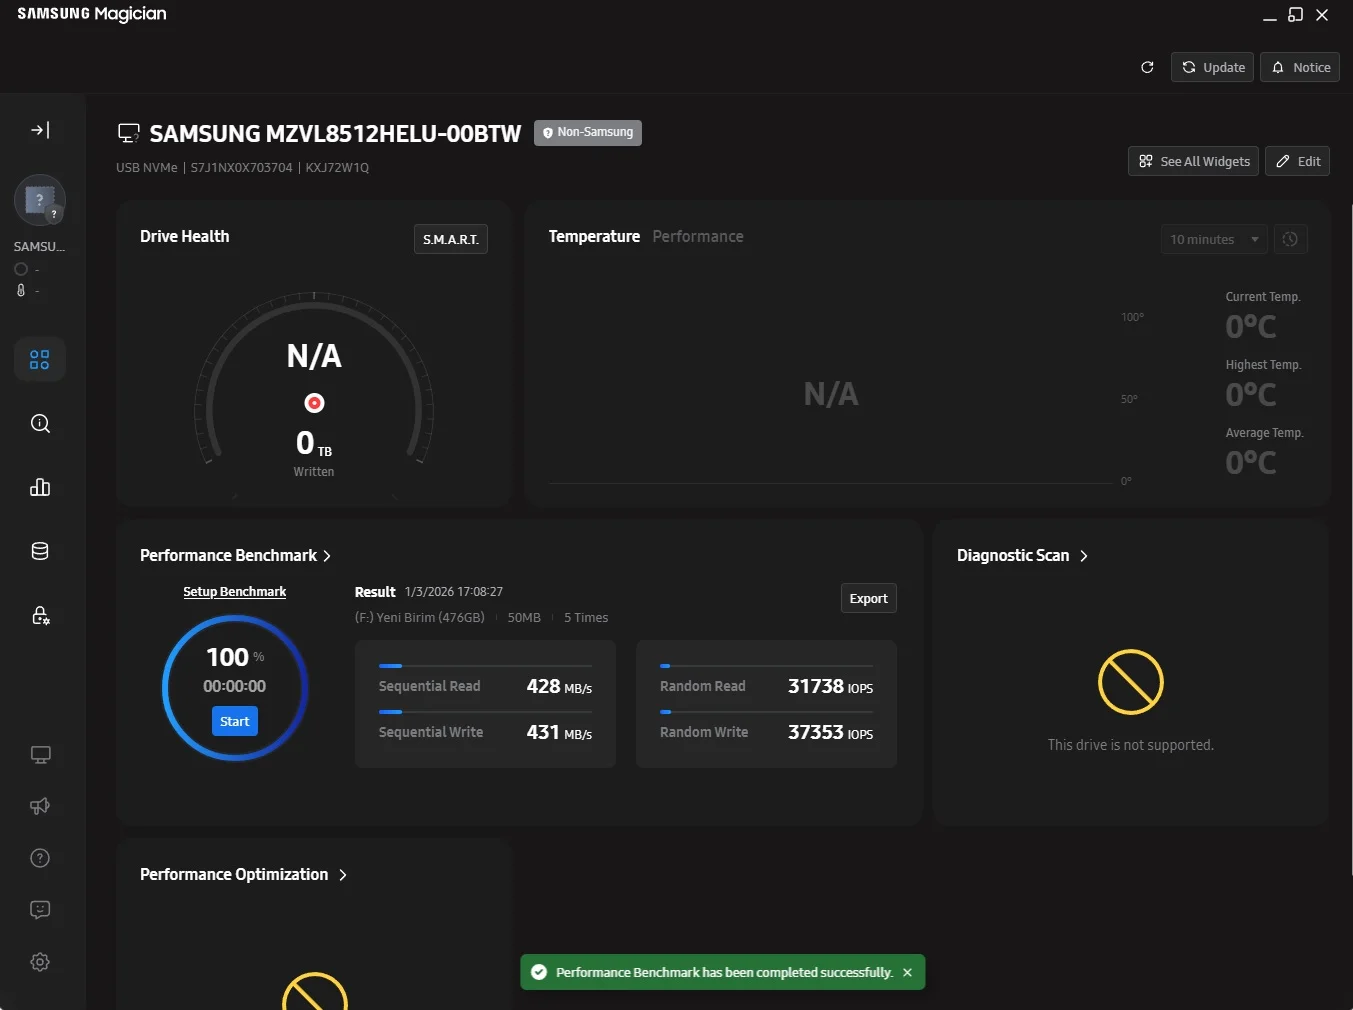Click the Non-Samsung badge
Image resolution: width=1353 pixels, height=1010 pixels.
tap(588, 132)
